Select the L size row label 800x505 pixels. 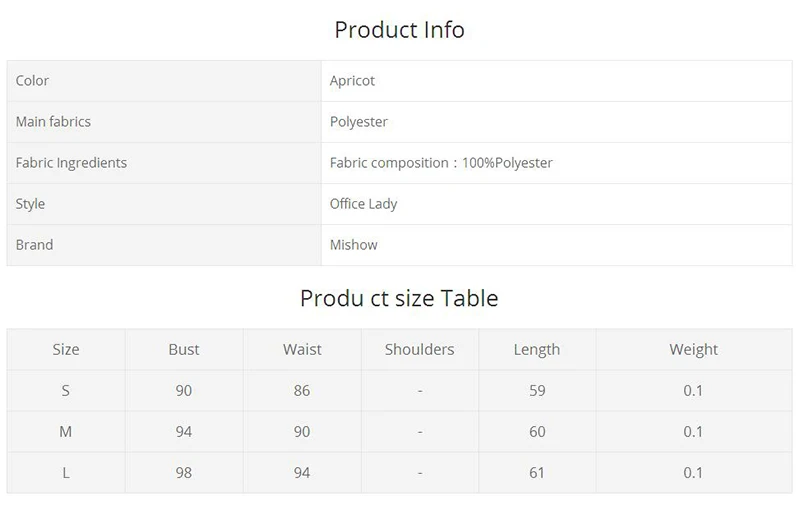coord(66,473)
